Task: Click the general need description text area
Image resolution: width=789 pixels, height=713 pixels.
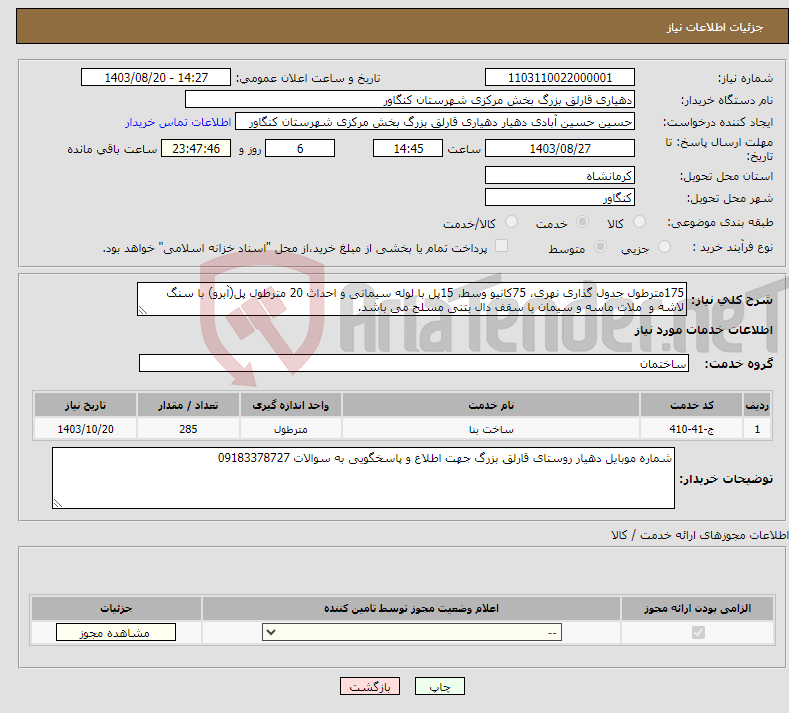Action: [412, 299]
